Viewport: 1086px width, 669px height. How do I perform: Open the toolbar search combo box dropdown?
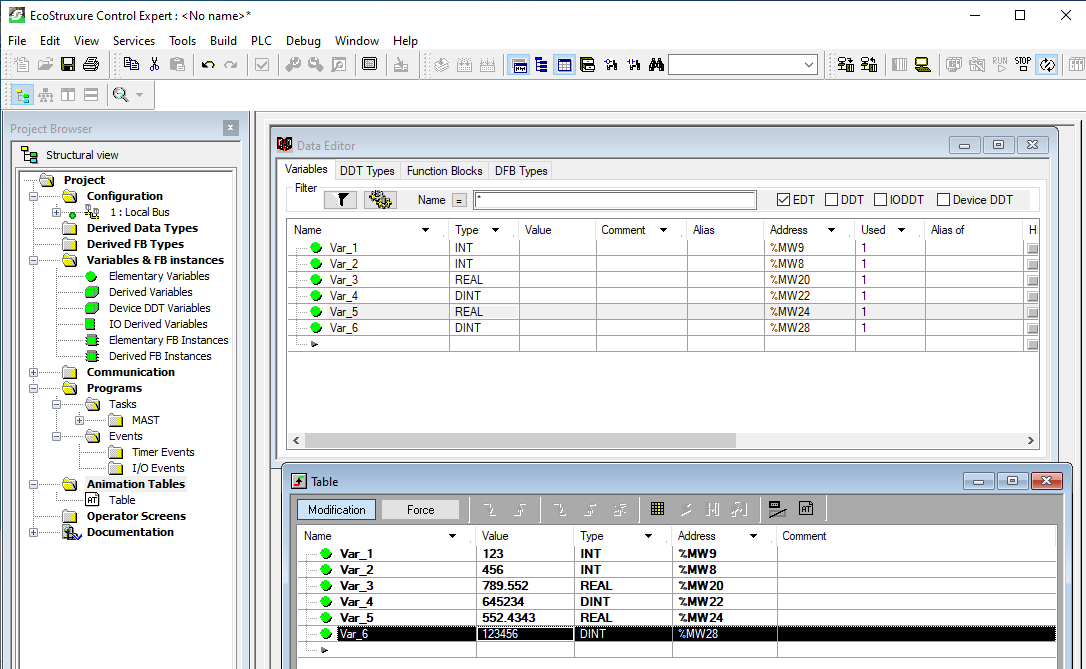[x=809, y=65]
